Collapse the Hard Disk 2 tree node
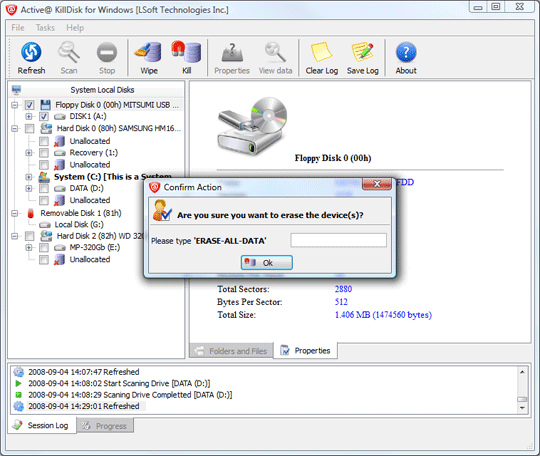The width and height of the screenshot is (540, 456). 14,236
